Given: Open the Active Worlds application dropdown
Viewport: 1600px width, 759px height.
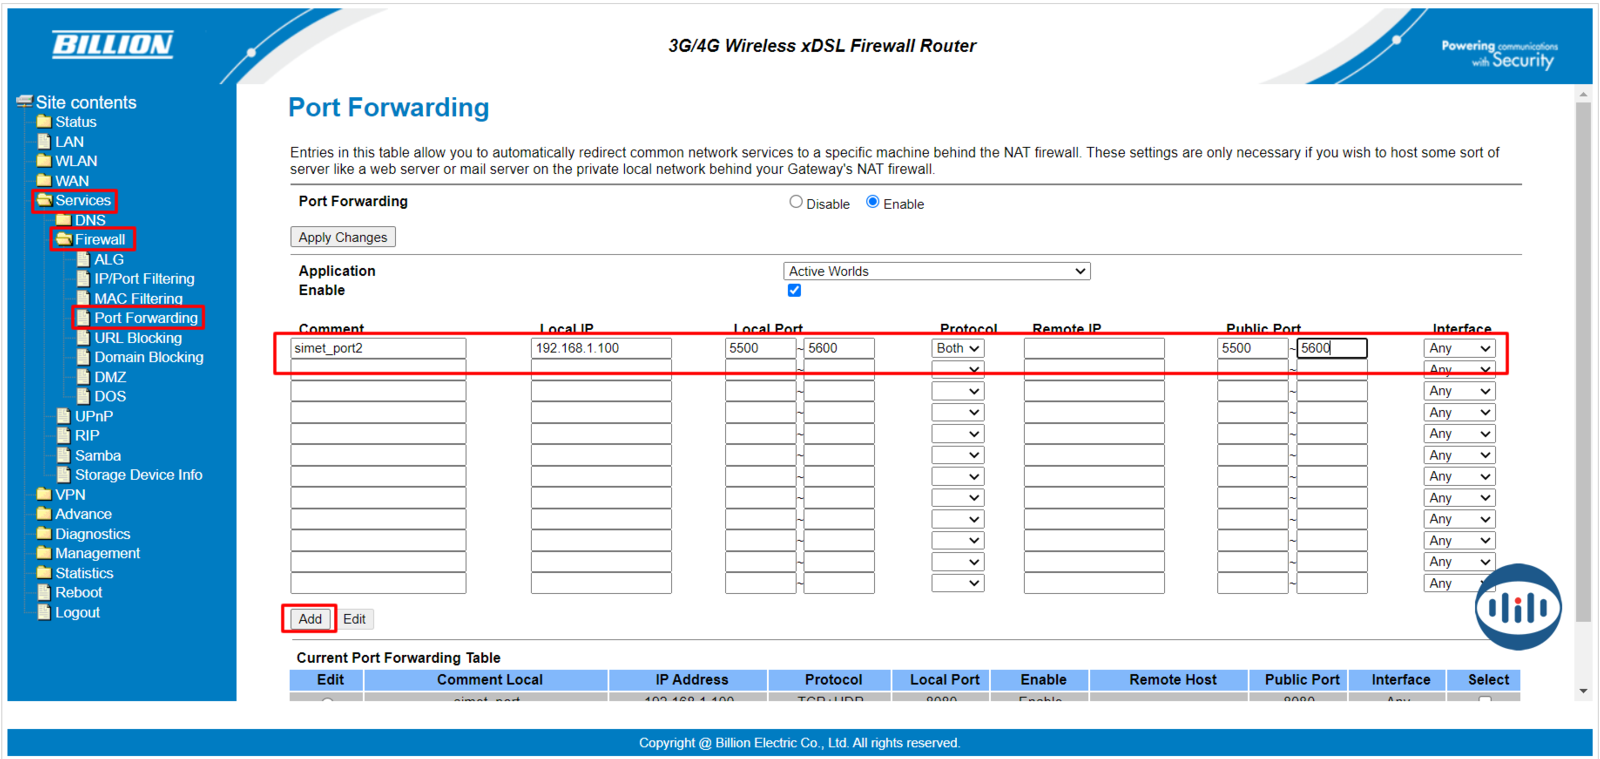Looking at the screenshot, I should pos(936,271).
